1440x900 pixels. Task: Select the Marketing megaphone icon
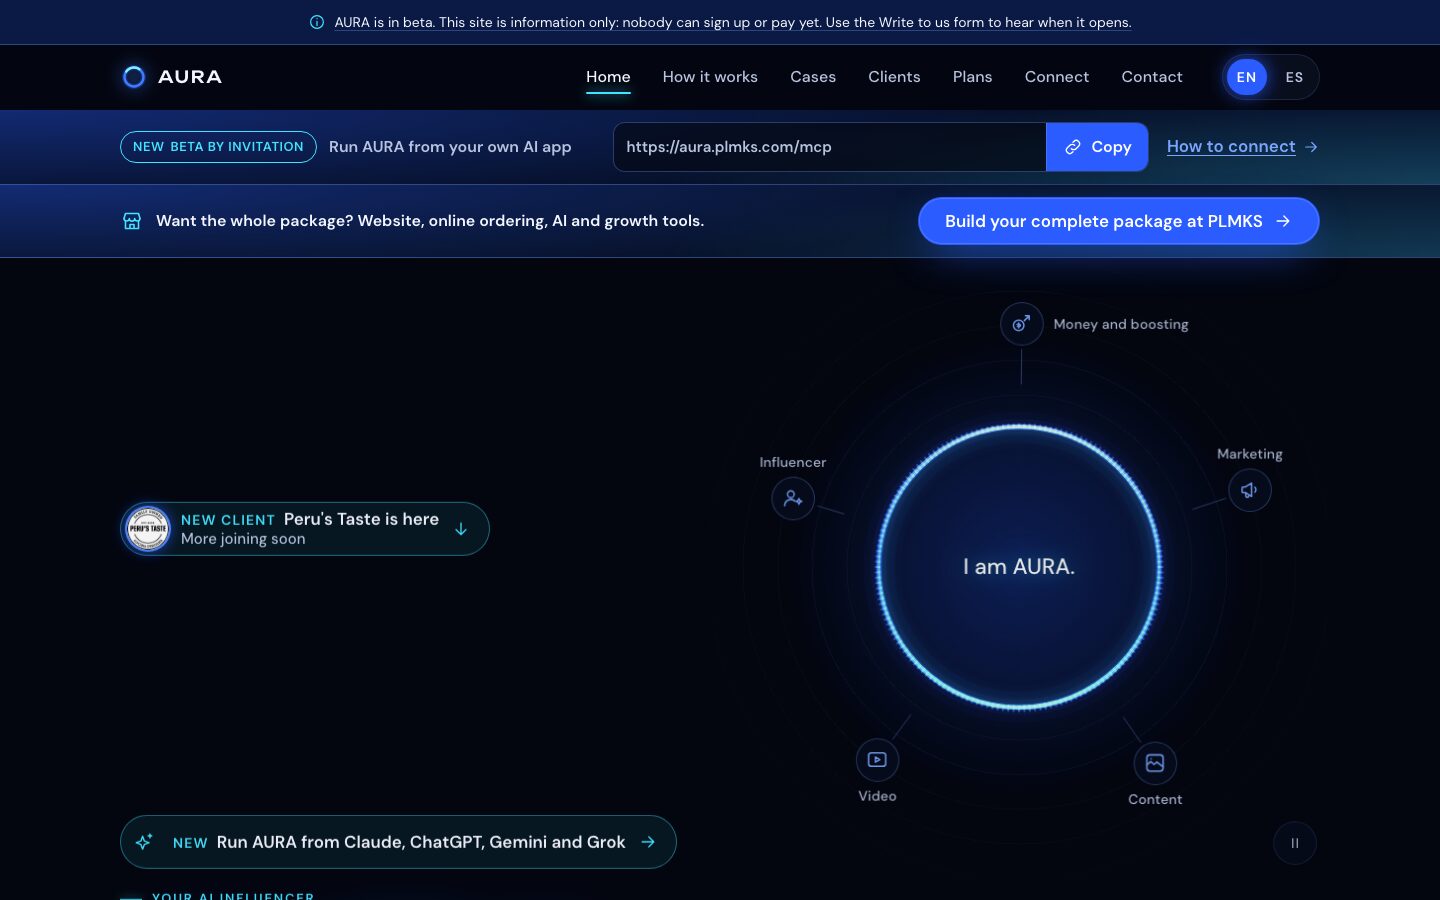click(1249, 490)
